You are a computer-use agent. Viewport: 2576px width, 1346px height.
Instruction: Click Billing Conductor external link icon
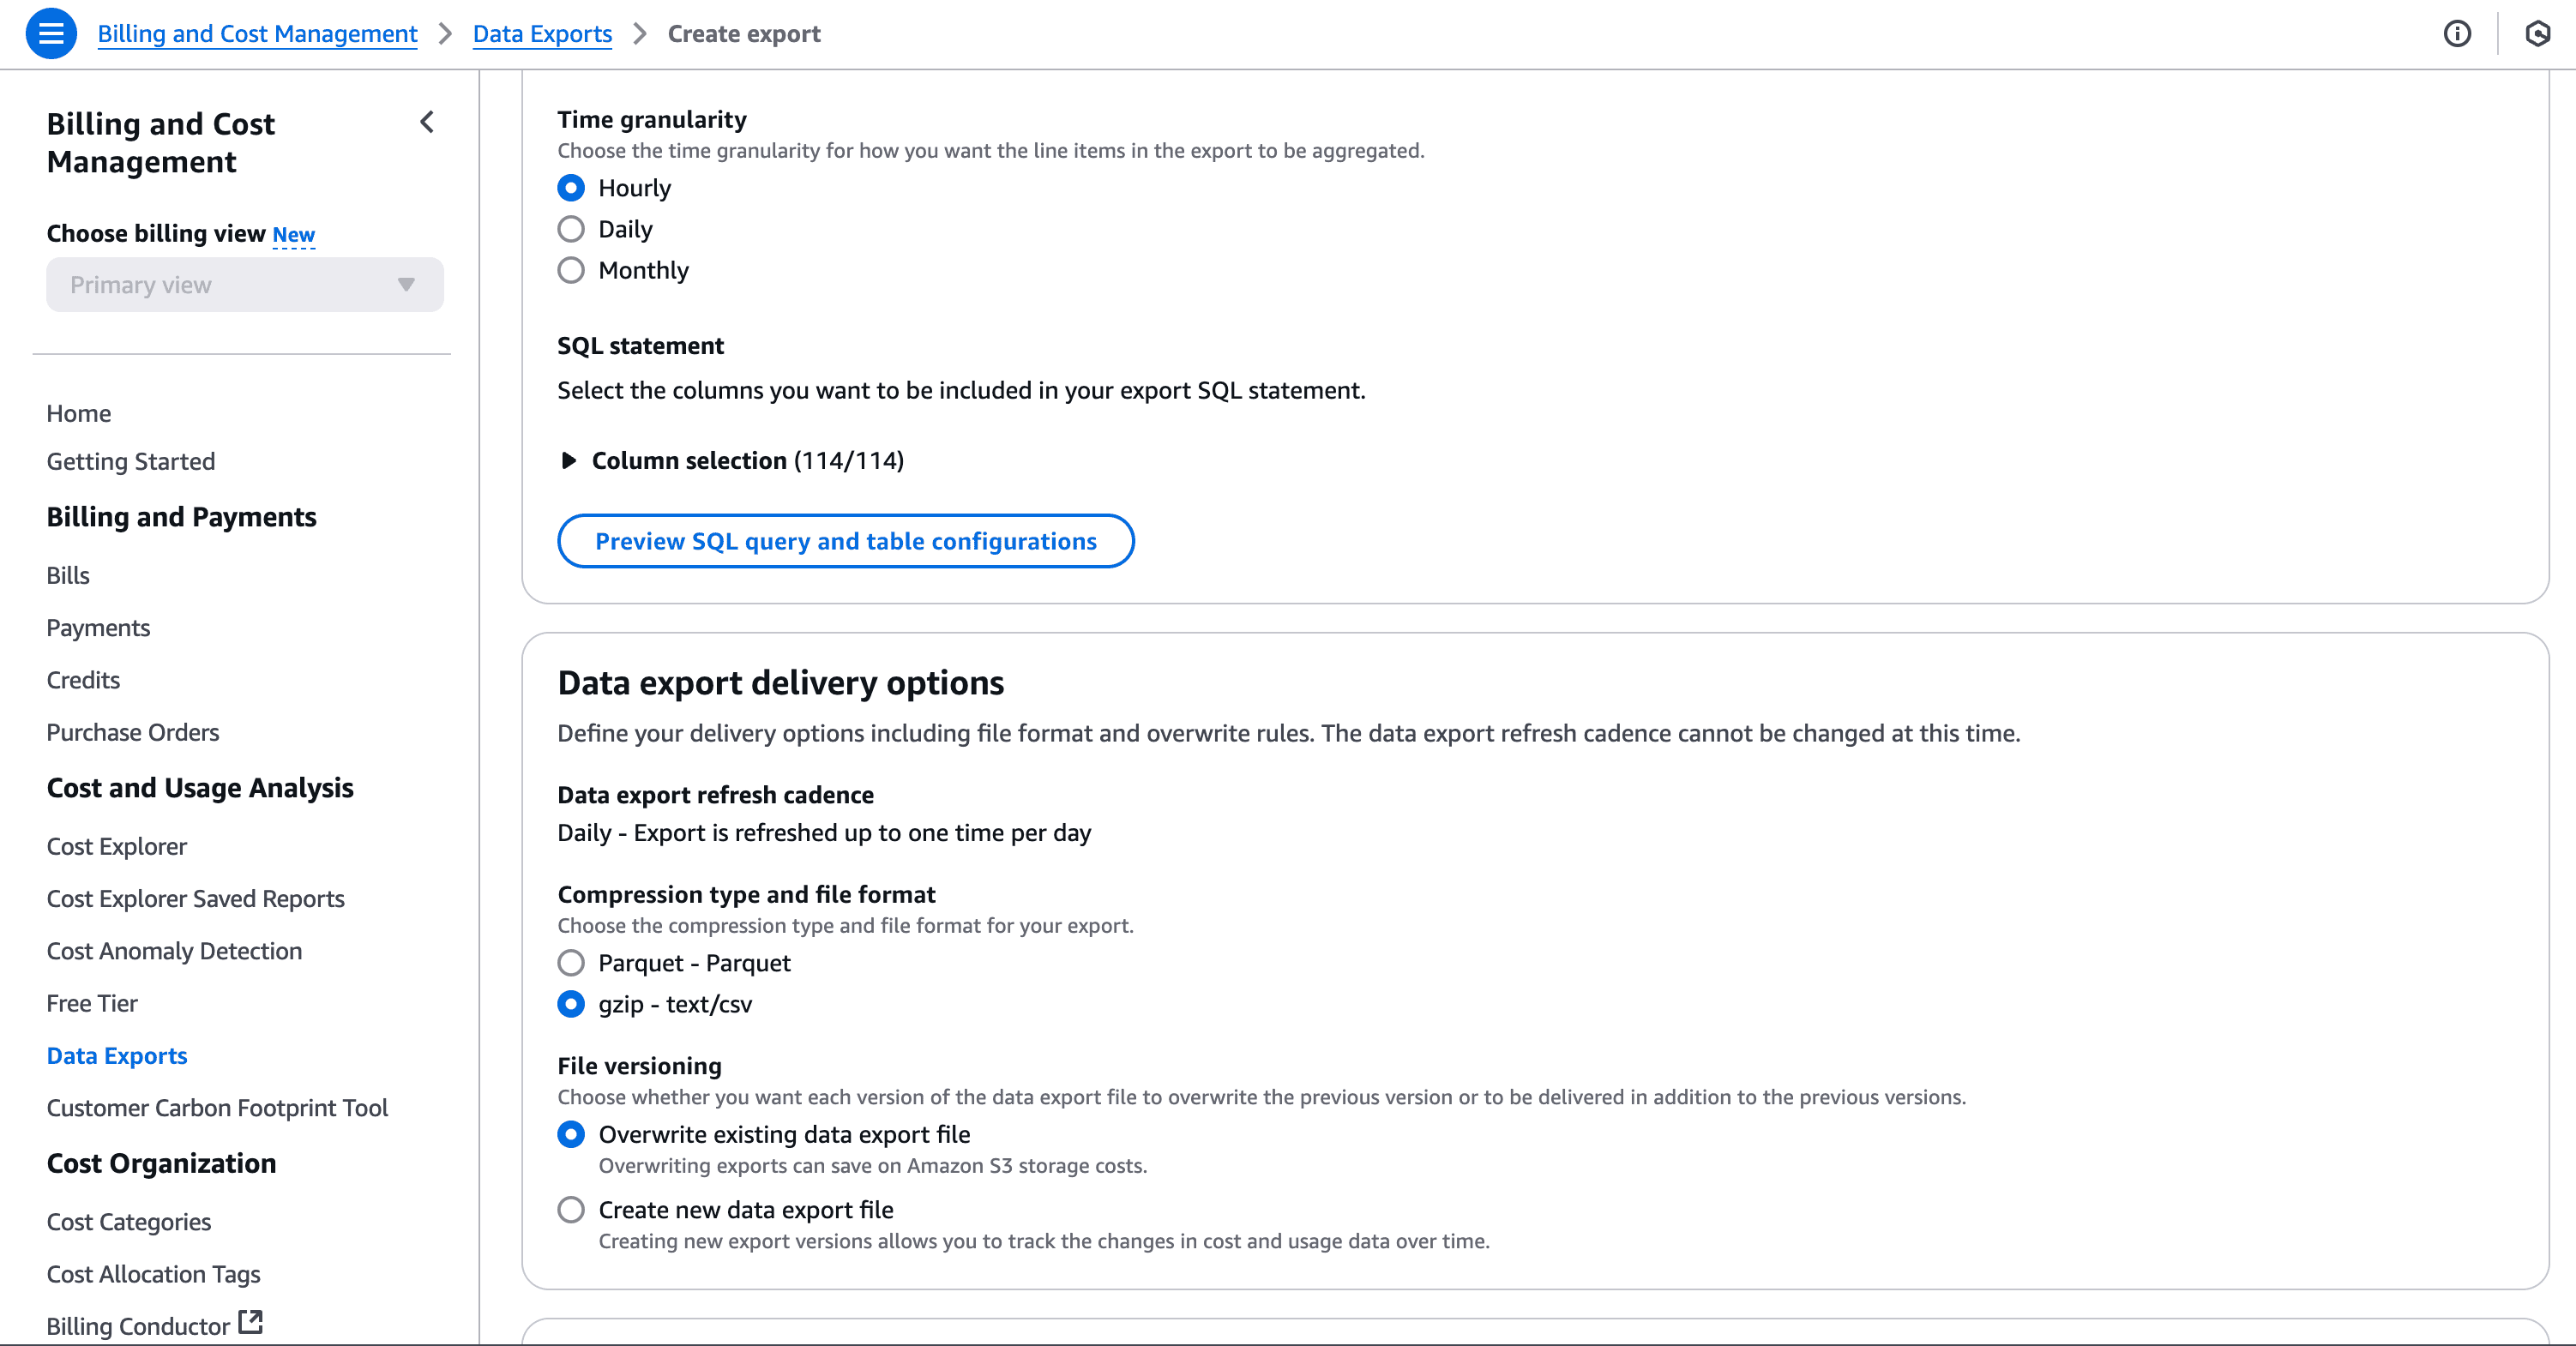pyautogui.click(x=250, y=1322)
